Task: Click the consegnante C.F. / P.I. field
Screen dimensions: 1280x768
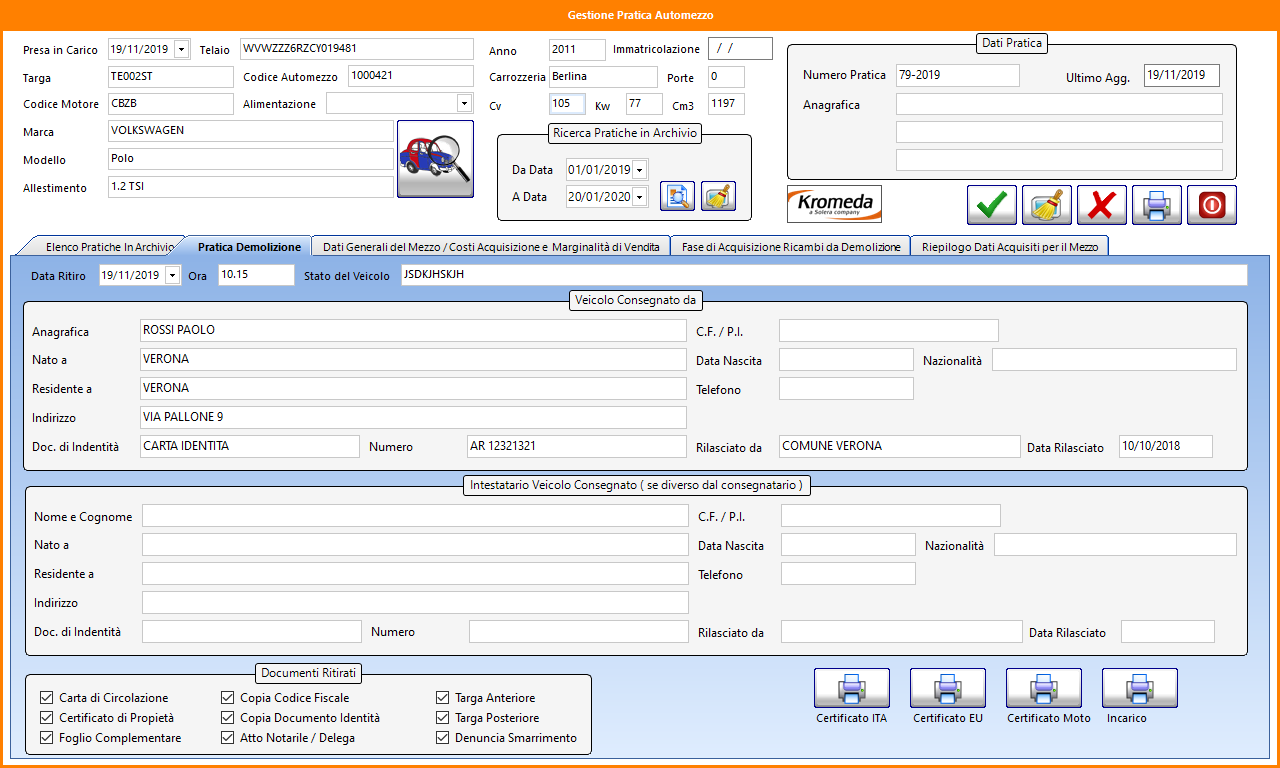Action: click(889, 331)
